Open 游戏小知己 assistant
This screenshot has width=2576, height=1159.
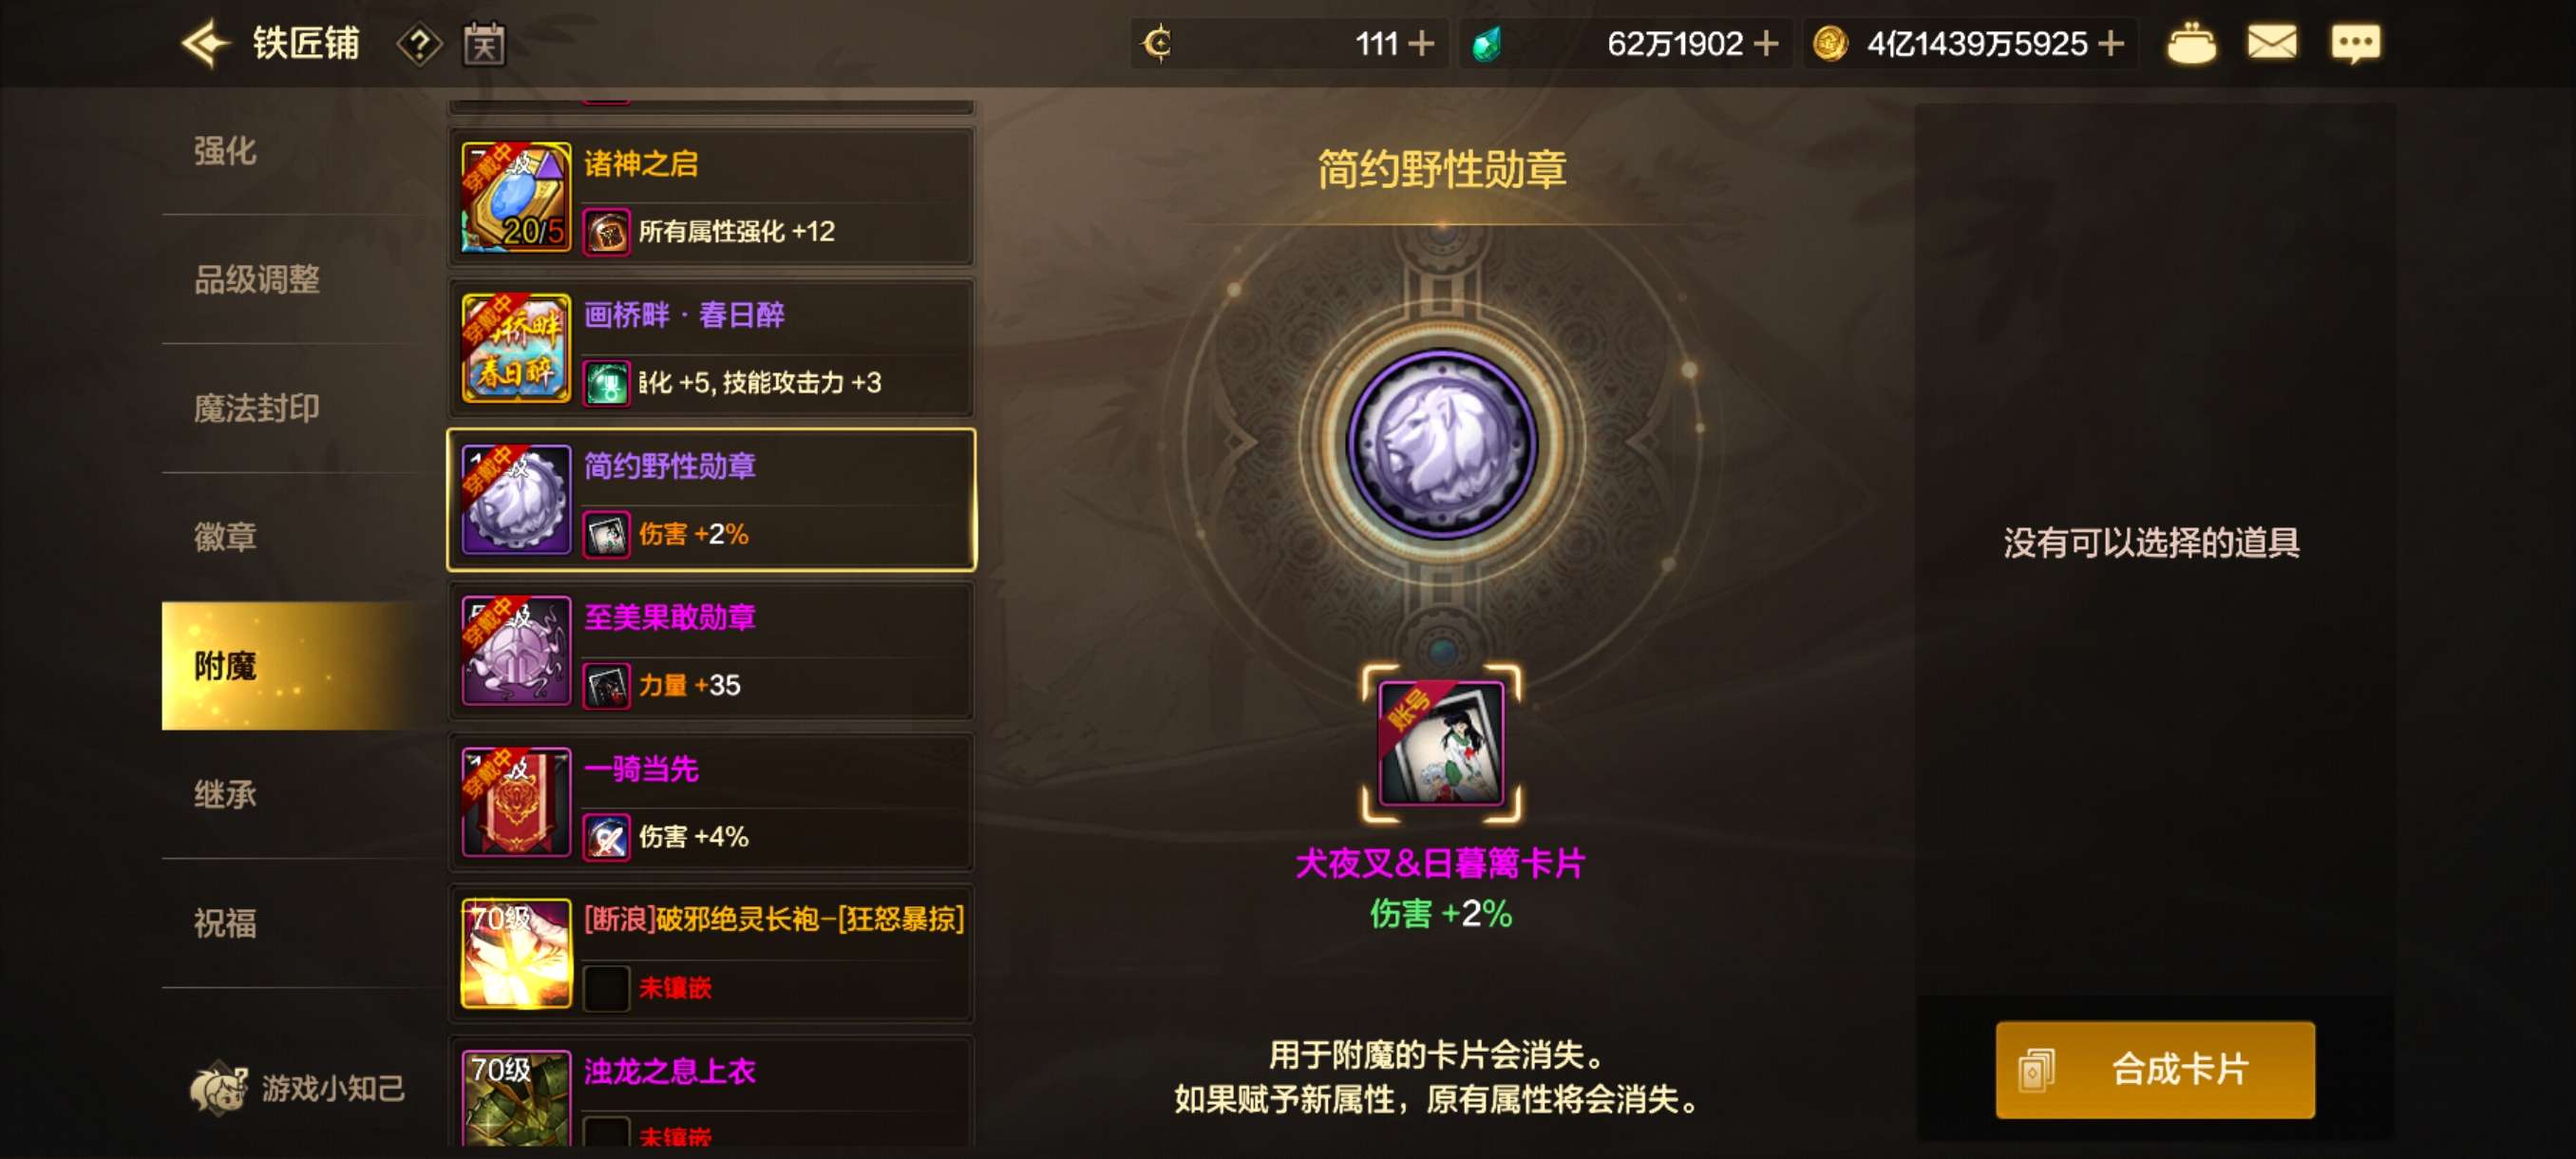click(297, 1087)
